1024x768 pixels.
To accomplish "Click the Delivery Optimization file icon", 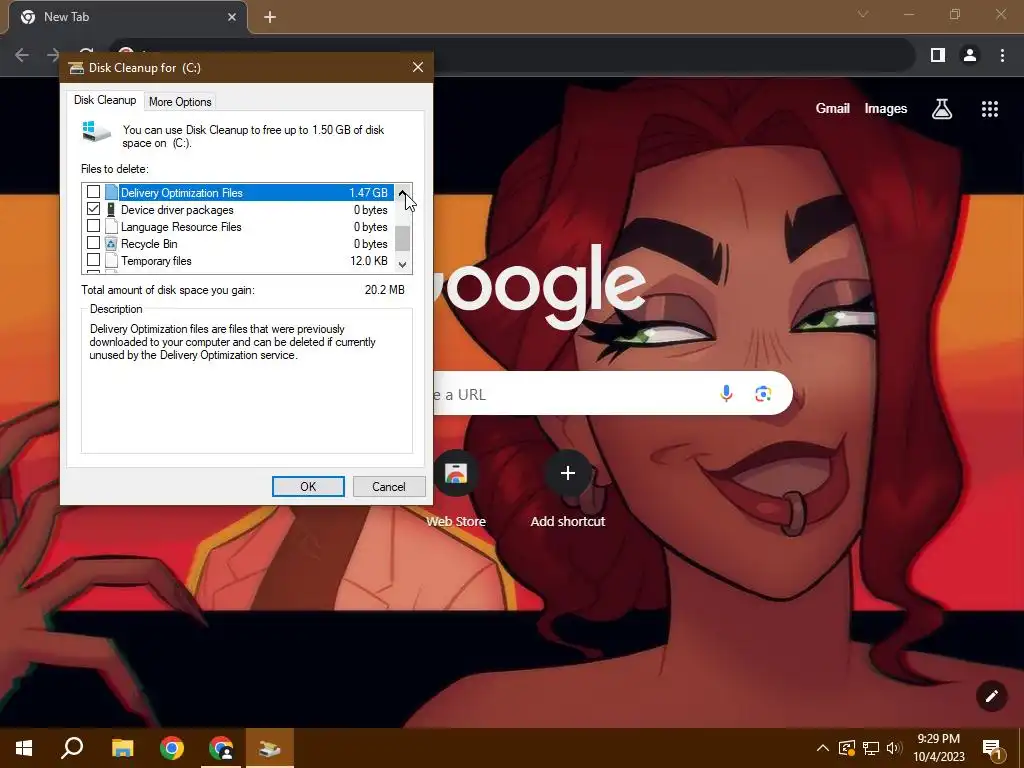I will coord(111,193).
